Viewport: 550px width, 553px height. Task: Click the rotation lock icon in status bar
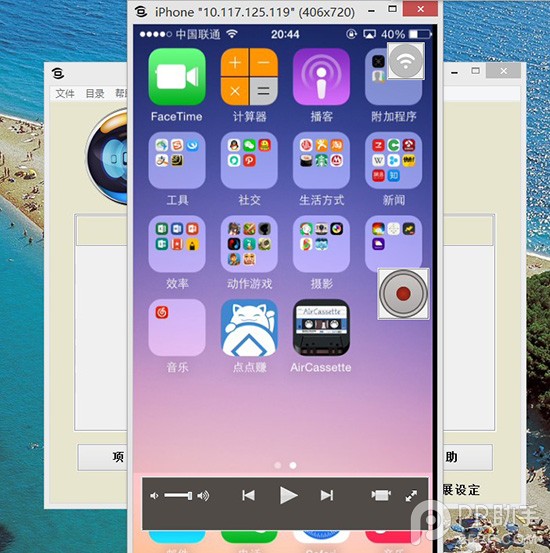click(351, 34)
